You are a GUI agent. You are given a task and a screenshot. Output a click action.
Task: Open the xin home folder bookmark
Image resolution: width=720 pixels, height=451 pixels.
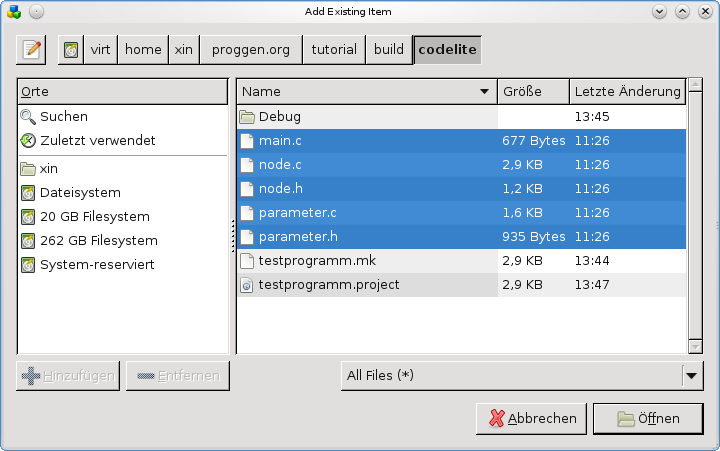click(48, 169)
